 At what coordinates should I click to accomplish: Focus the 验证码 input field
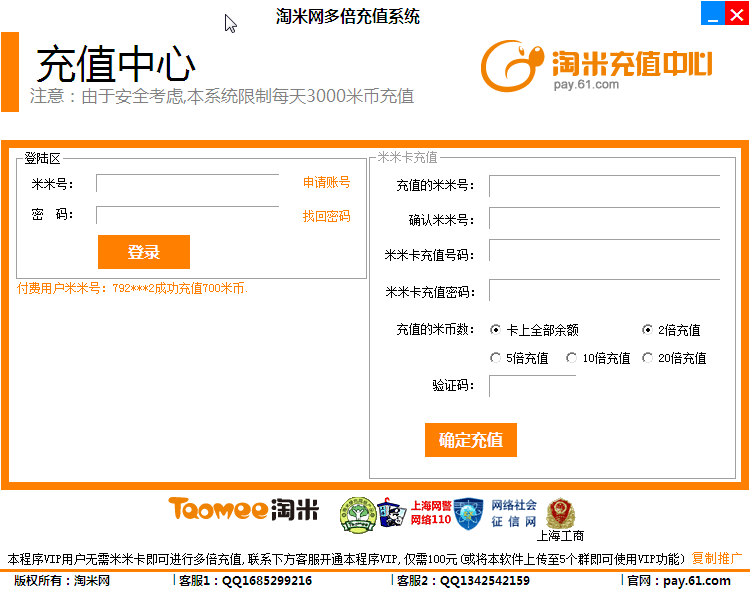pos(532,386)
